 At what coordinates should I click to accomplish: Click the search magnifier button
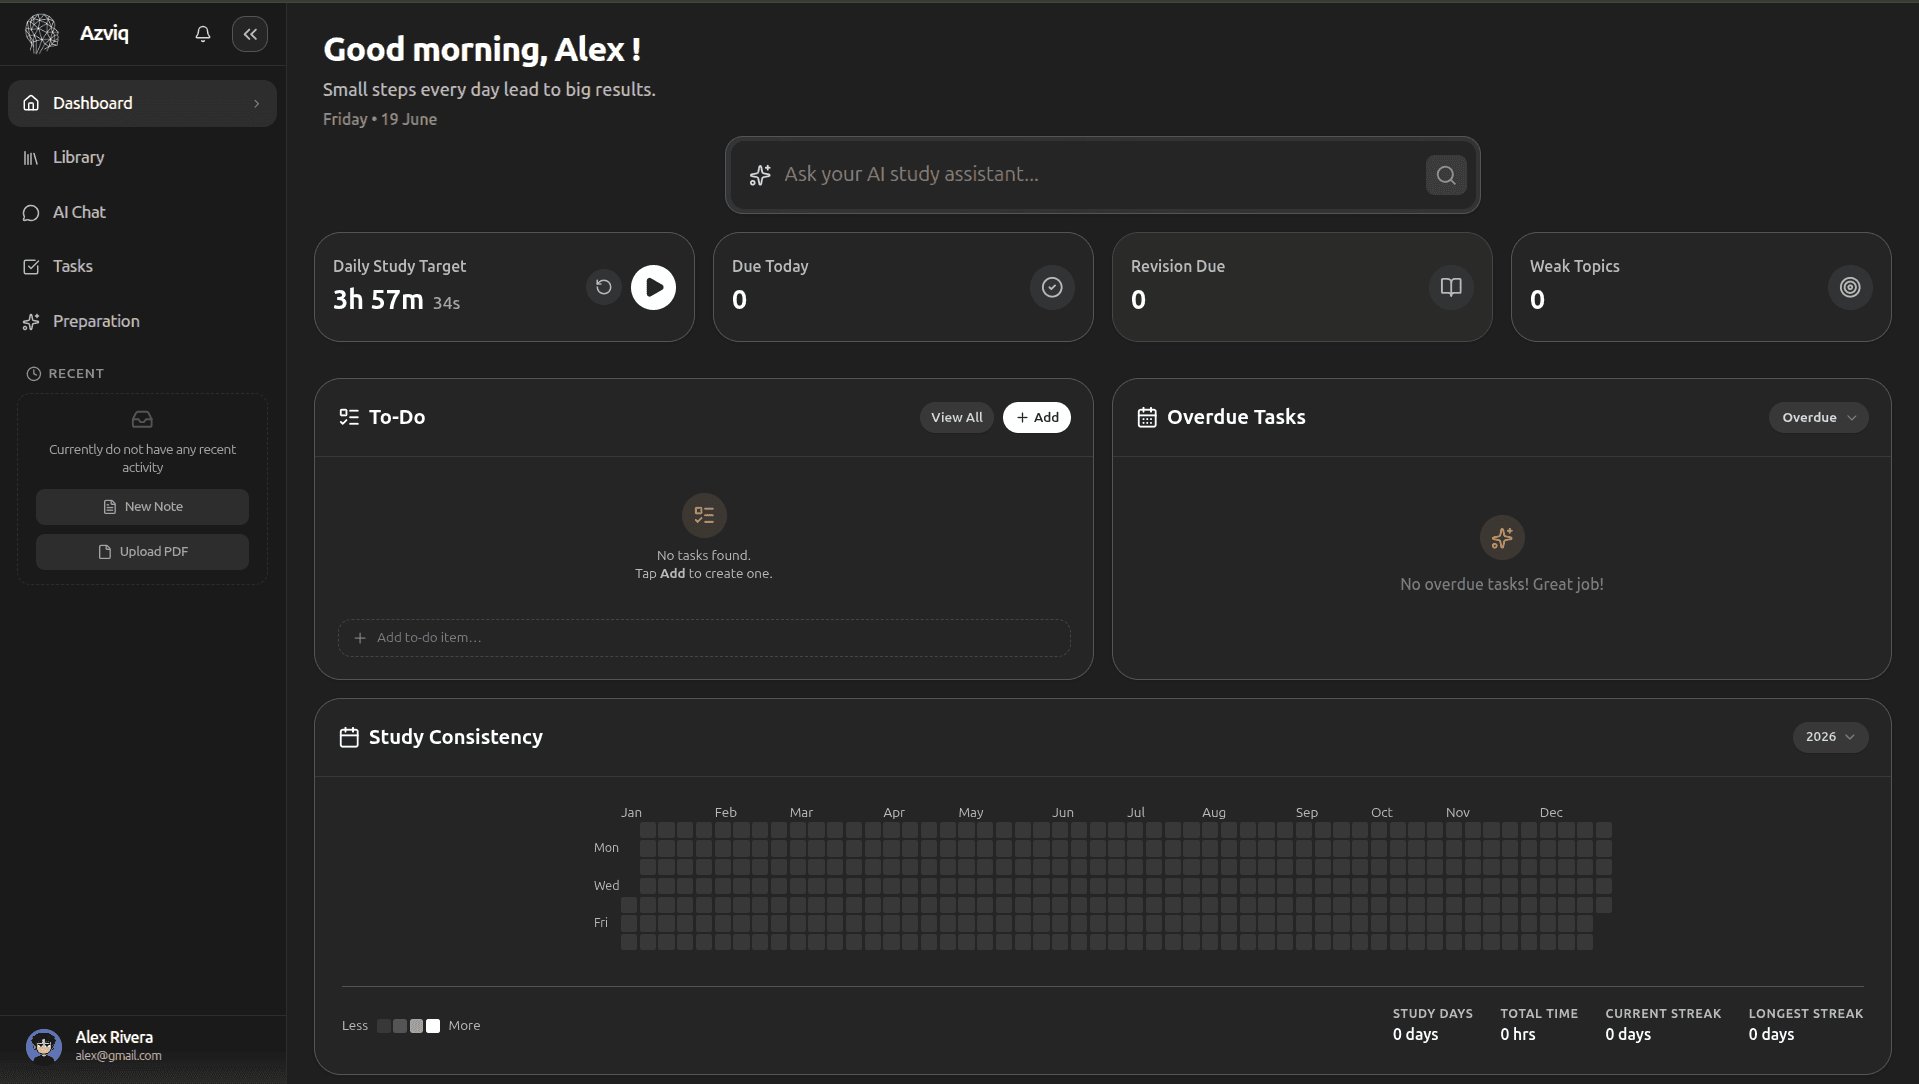(x=1446, y=175)
